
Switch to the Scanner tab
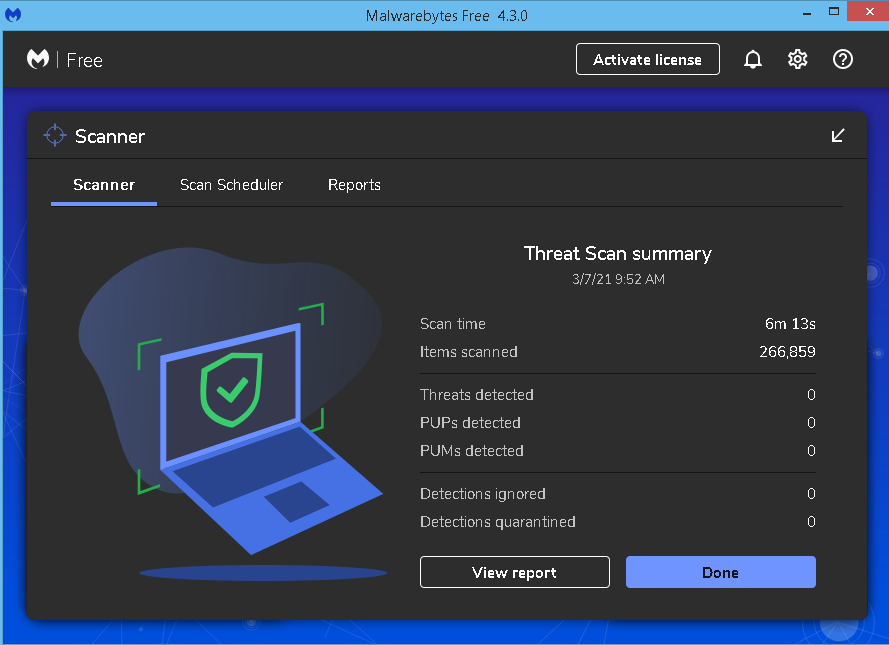(104, 185)
